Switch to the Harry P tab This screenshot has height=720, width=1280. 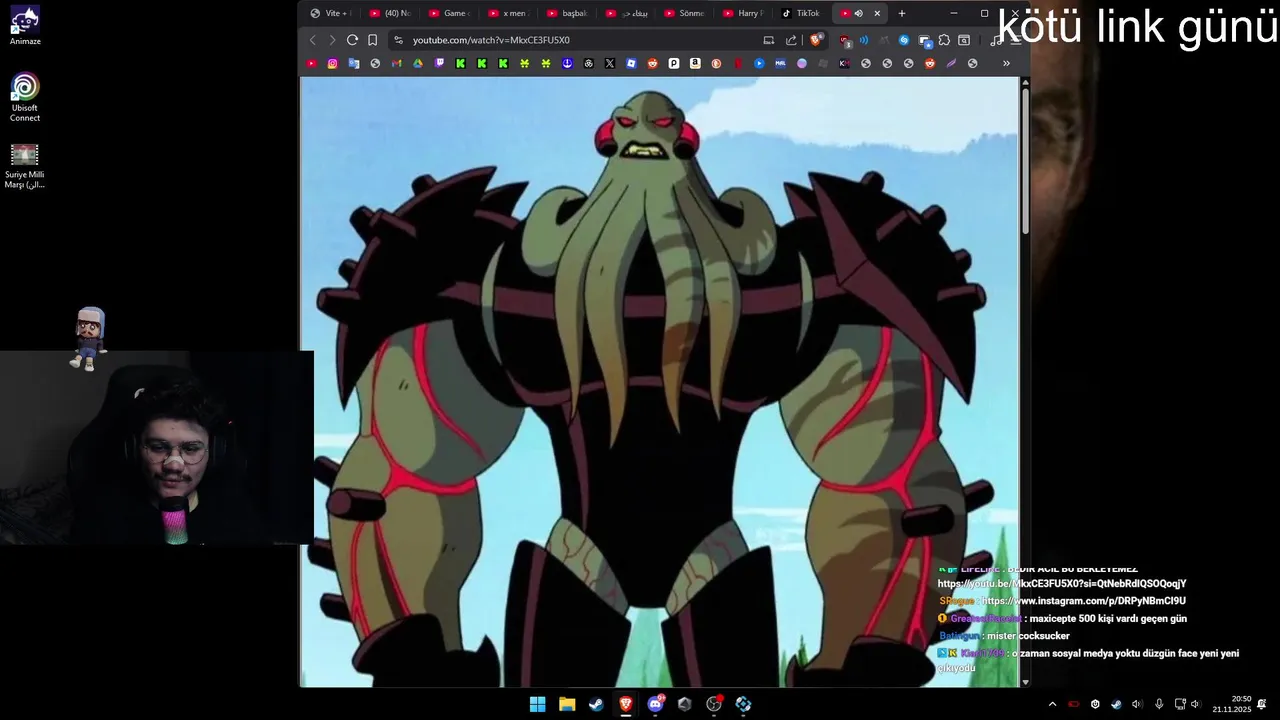(x=744, y=13)
